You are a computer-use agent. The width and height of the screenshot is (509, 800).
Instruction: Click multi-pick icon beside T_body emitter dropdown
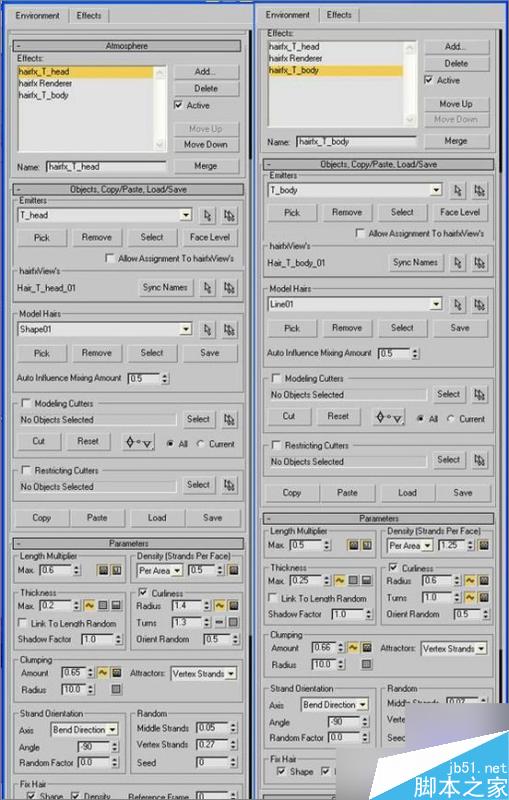(x=479, y=190)
